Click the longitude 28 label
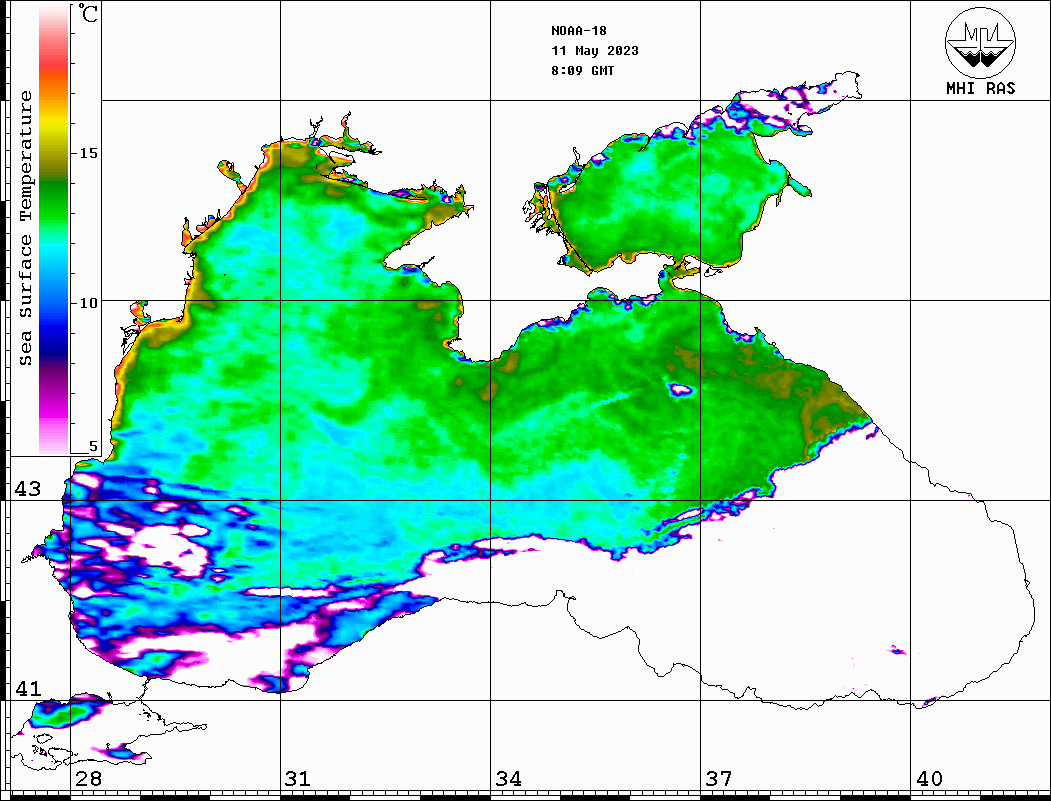 pyautogui.click(x=88, y=779)
